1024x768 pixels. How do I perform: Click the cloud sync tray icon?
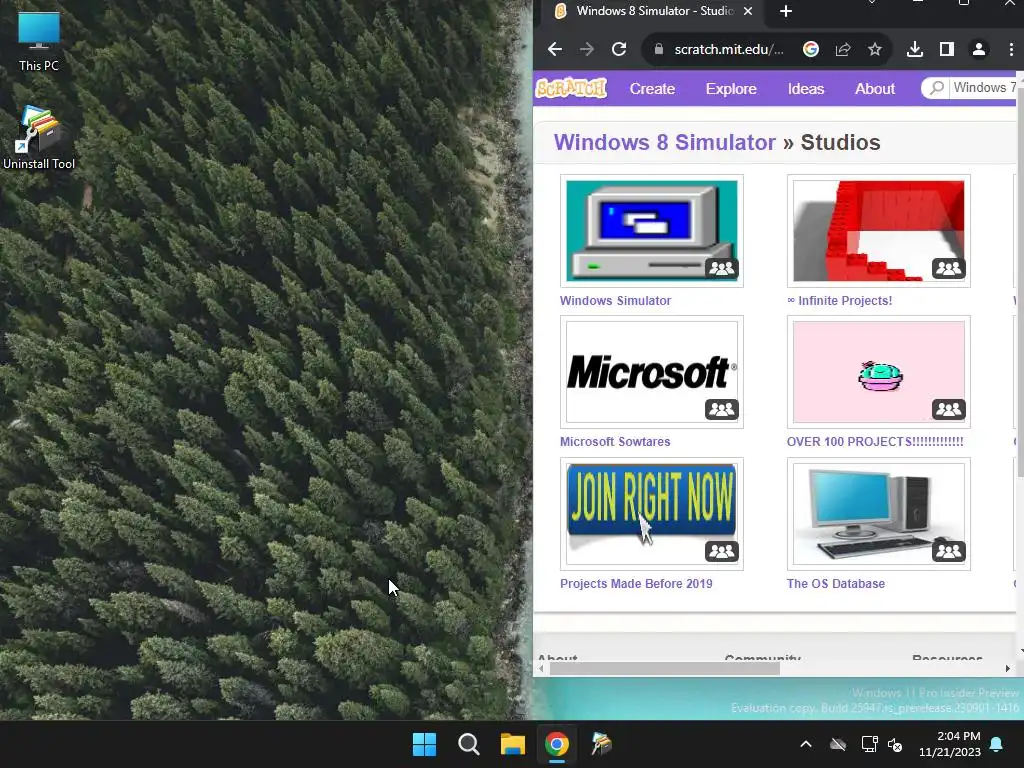[838, 744]
